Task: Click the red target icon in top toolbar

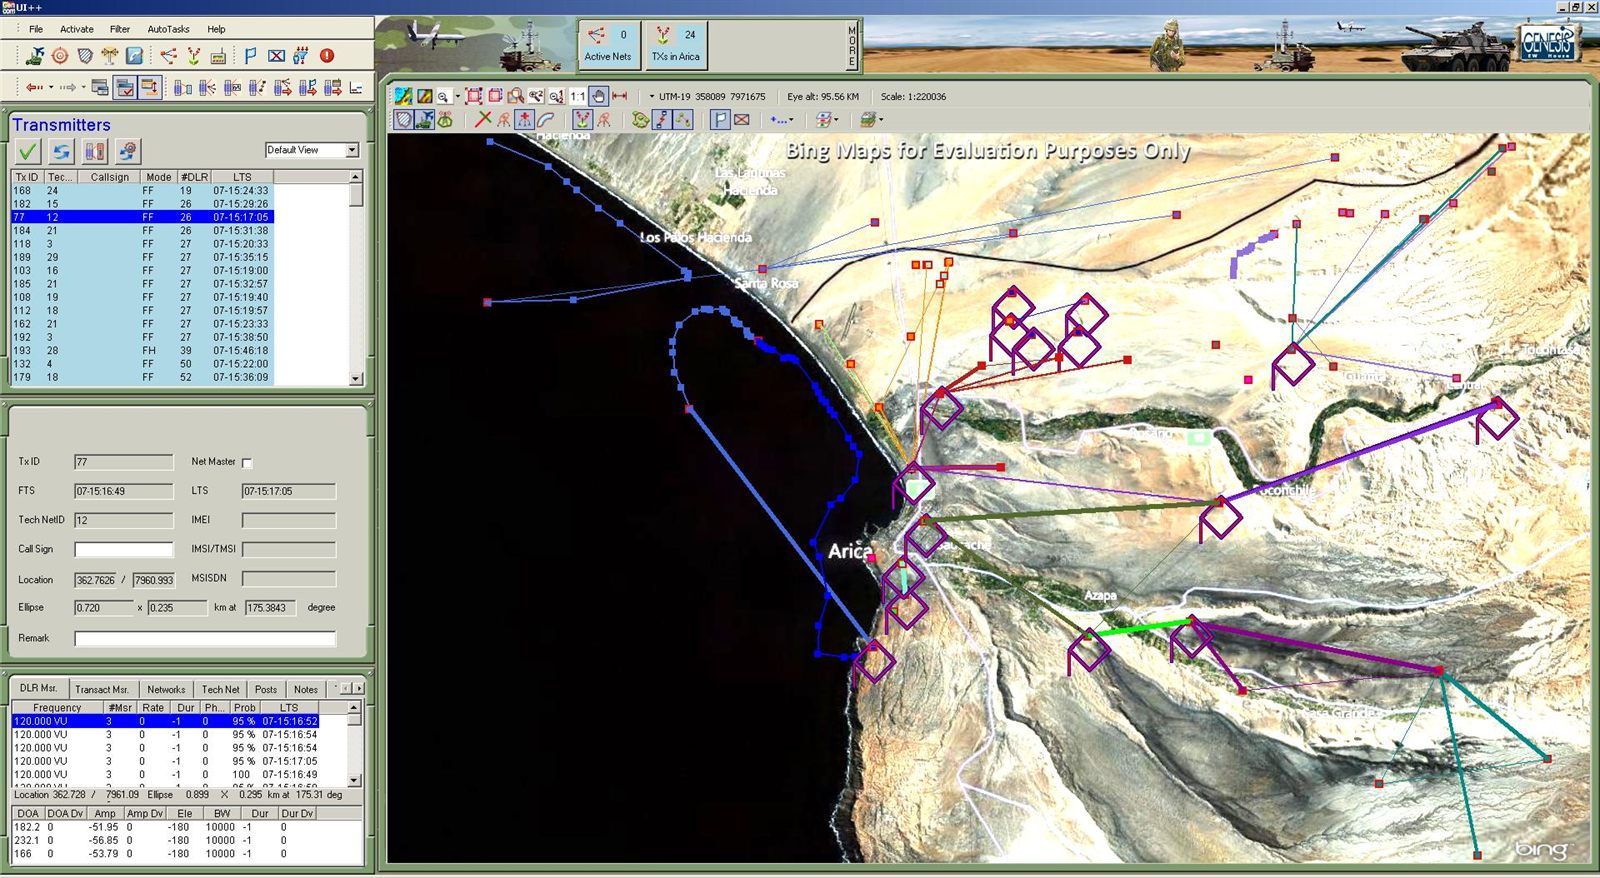Action: pyautogui.click(x=60, y=56)
